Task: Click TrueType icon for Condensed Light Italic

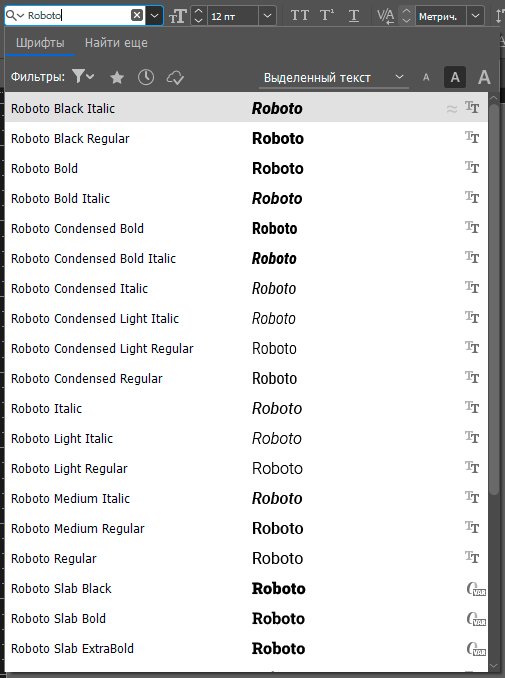Action: coord(472,317)
